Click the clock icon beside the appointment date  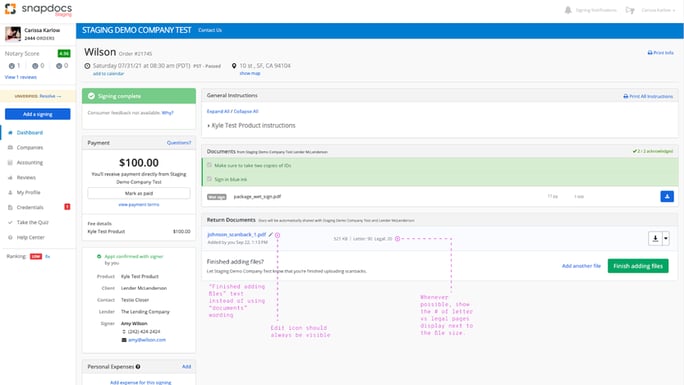tap(87, 66)
